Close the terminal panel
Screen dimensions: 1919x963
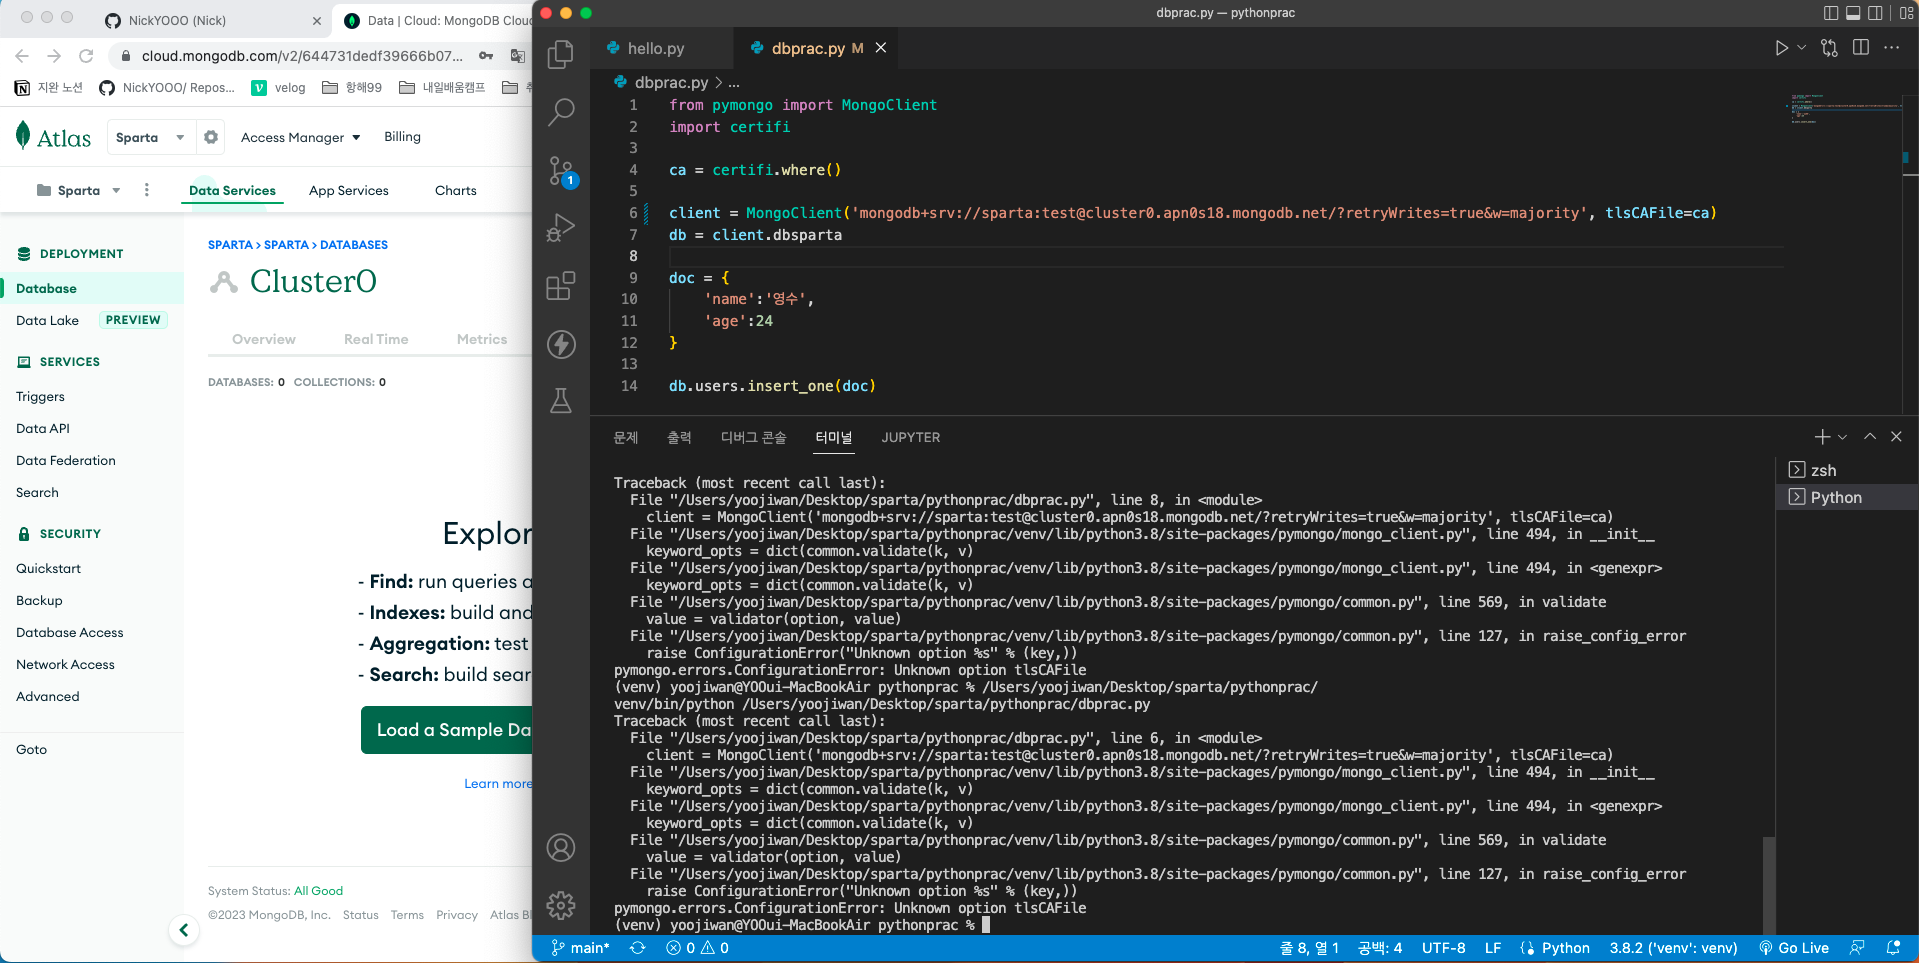(x=1896, y=437)
